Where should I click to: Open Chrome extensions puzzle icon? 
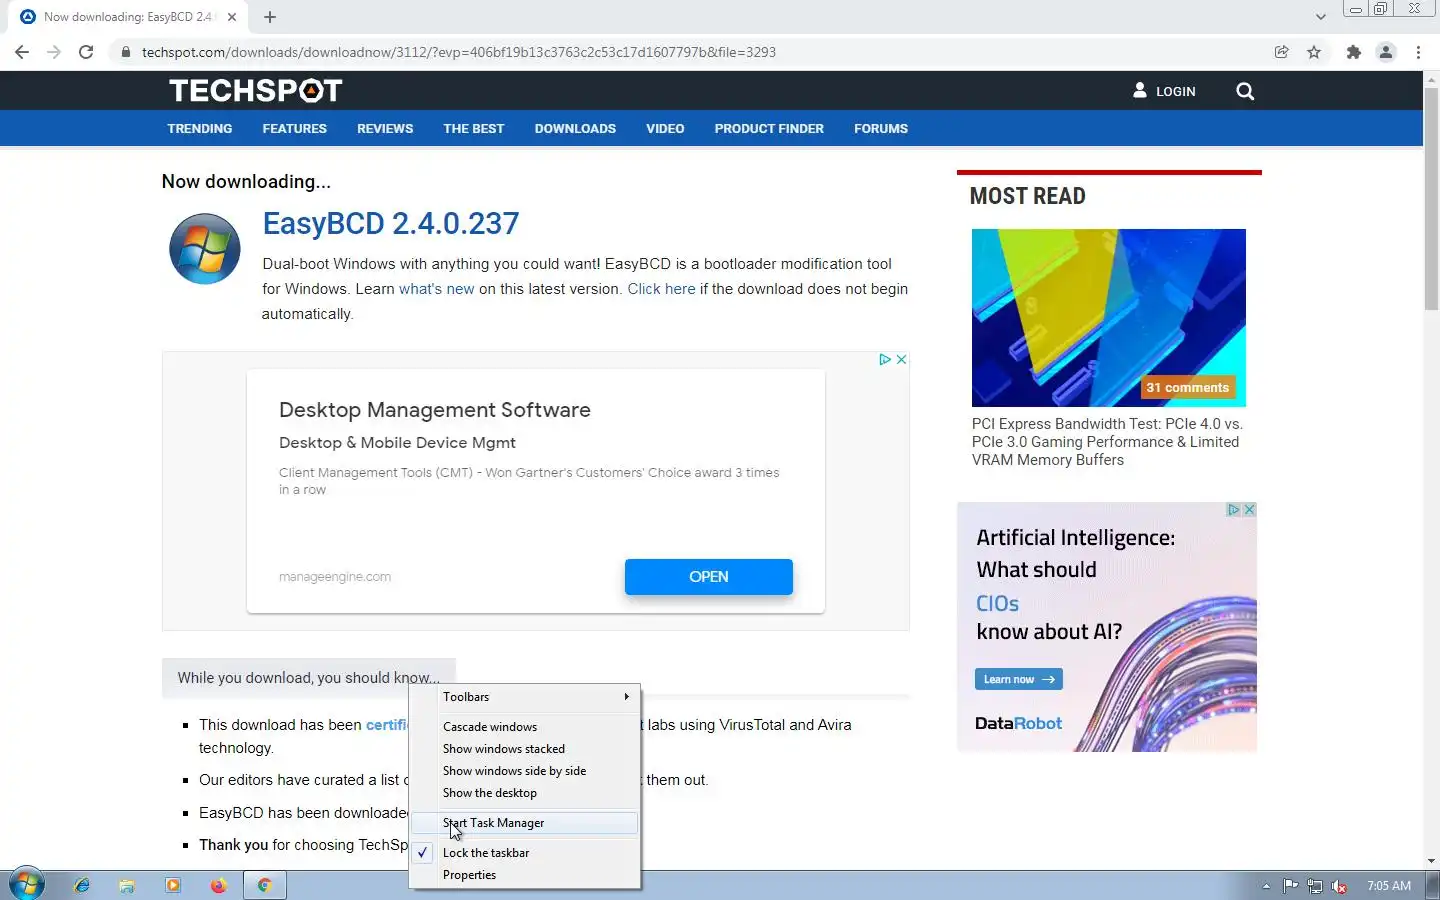point(1354,52)
